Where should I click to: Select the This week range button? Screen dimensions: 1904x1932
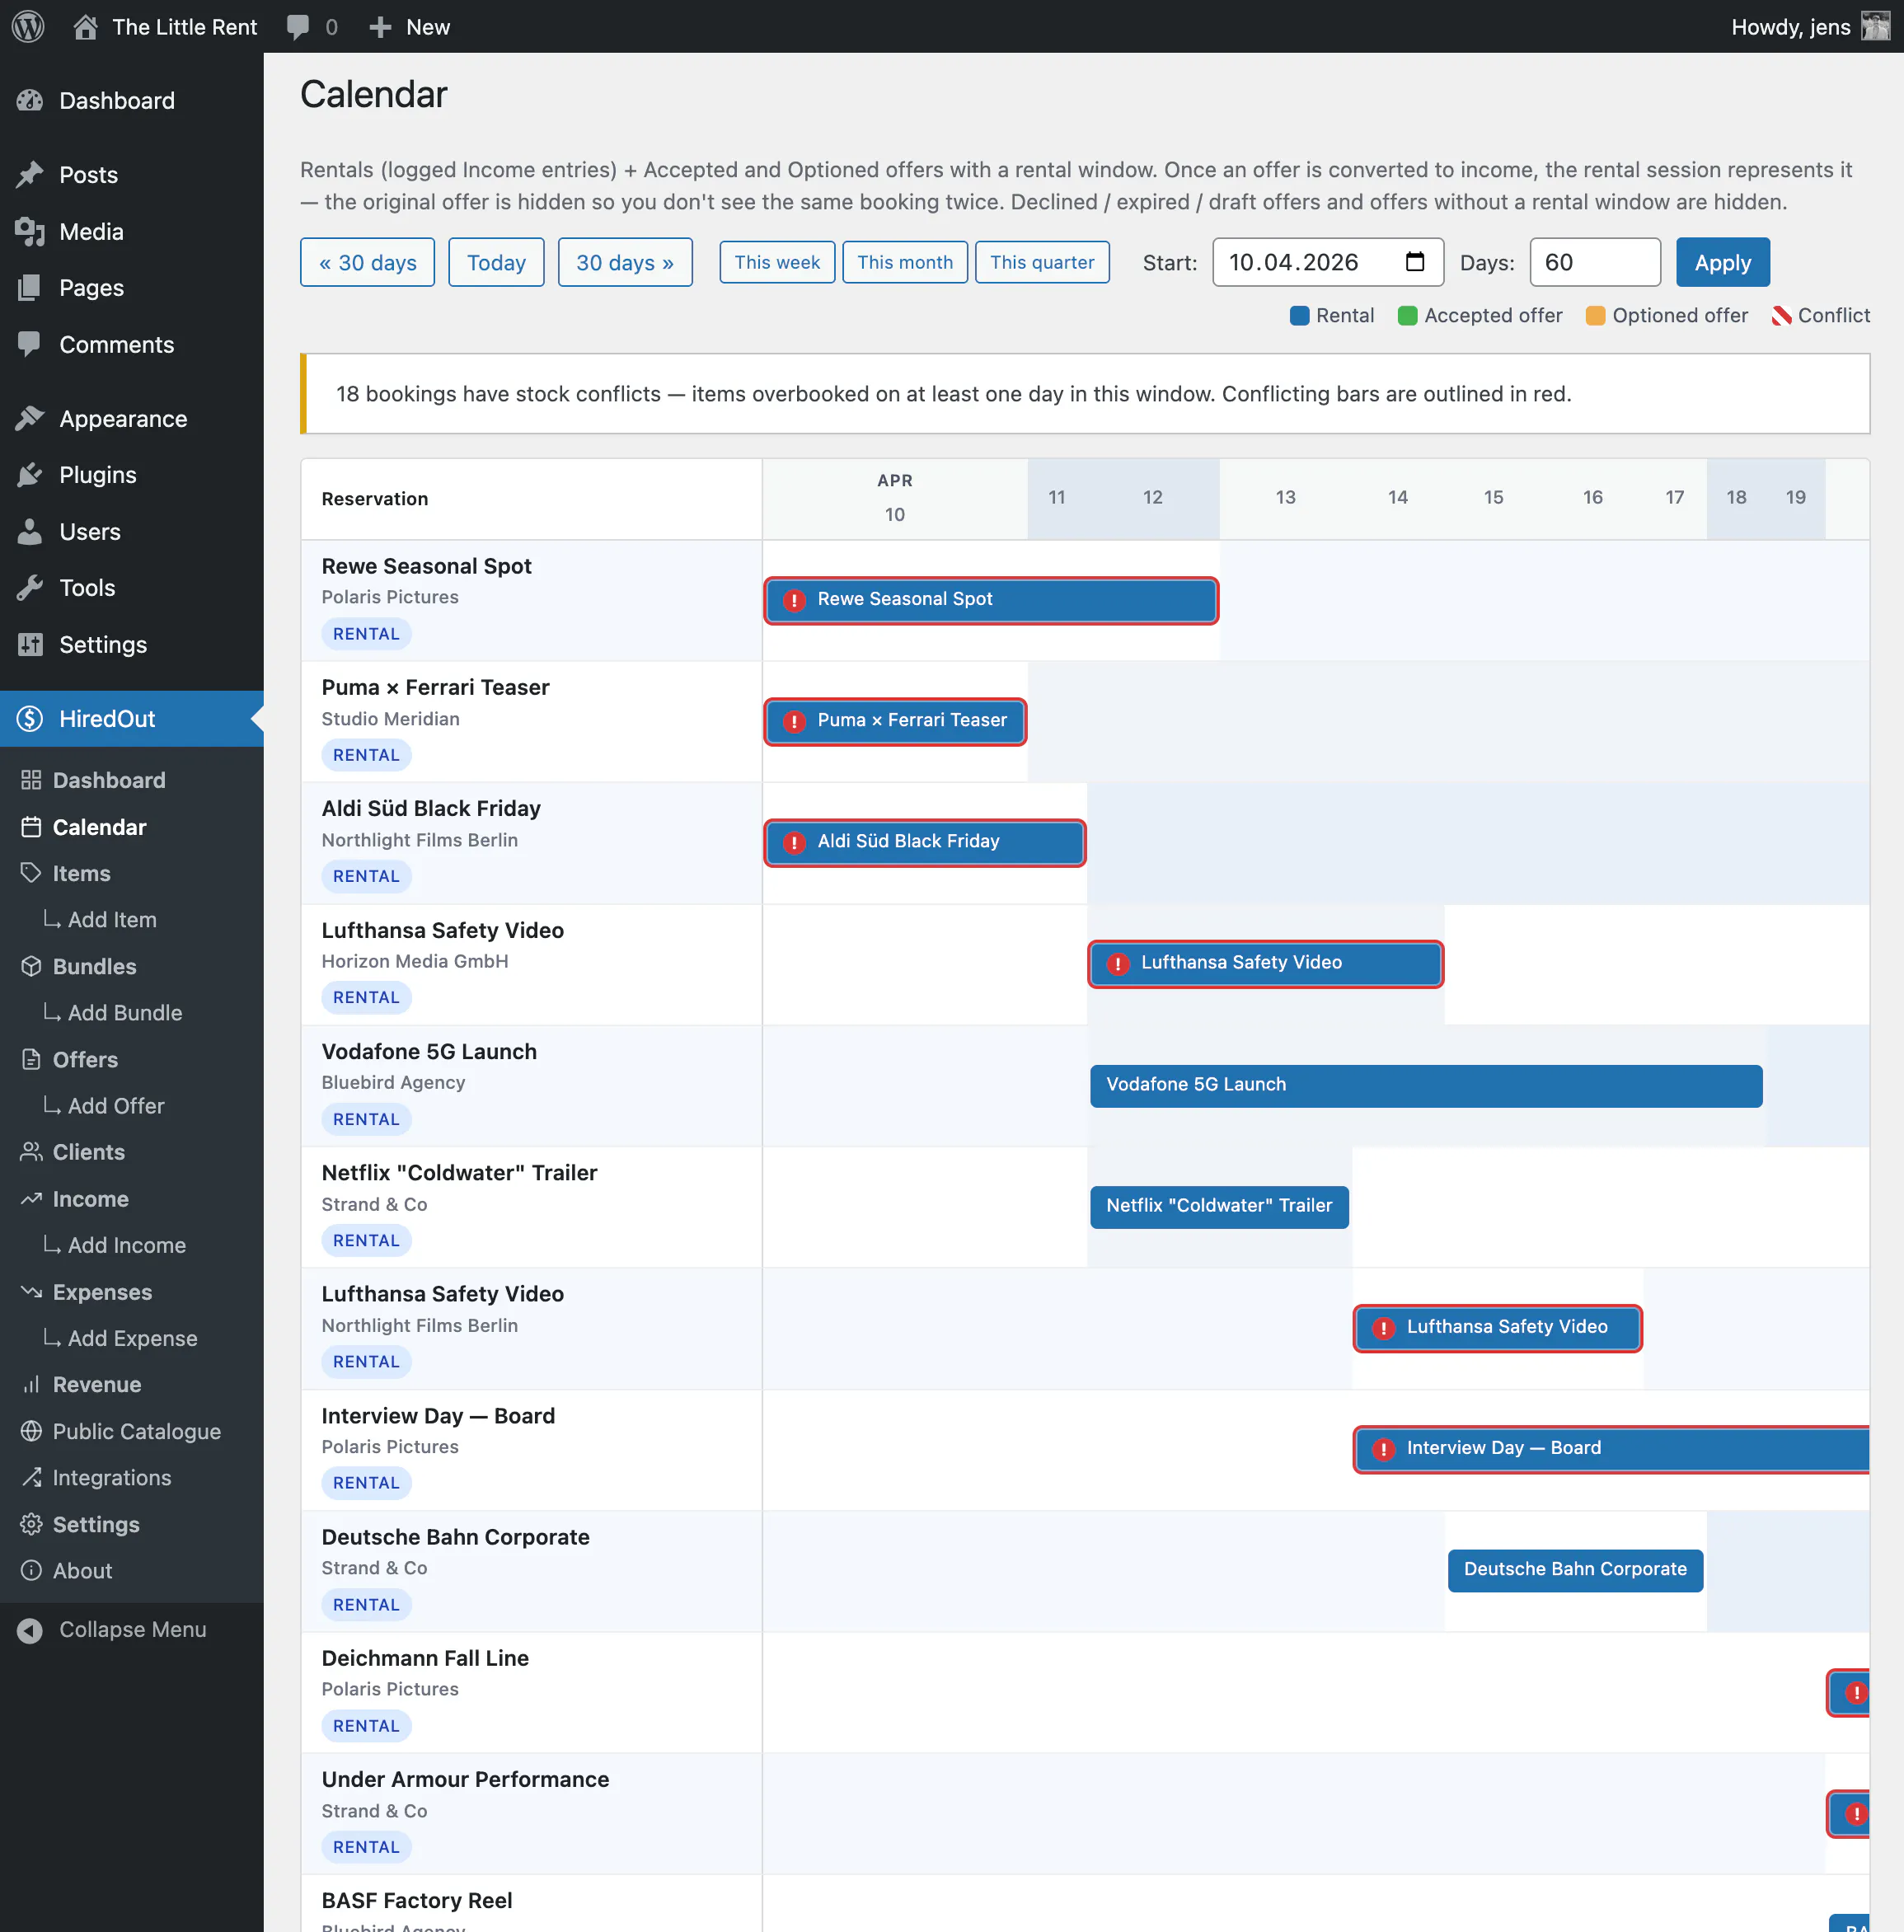pos(777,262)
